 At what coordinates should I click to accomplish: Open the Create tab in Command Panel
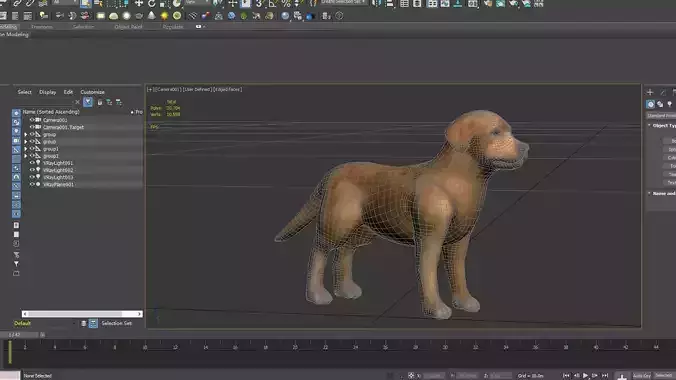point(650,92)
